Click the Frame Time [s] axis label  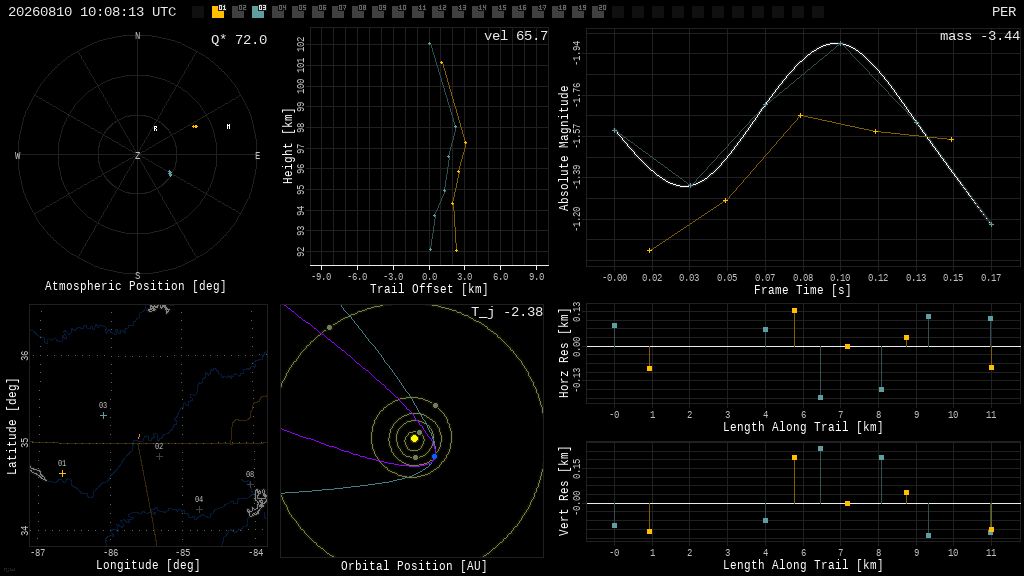(x=803, y=289)
